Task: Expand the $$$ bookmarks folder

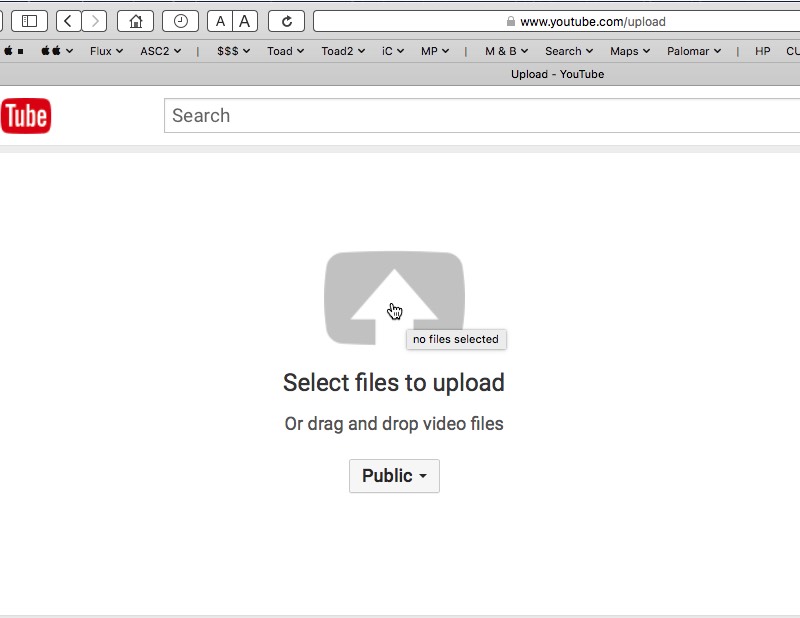Action: 233,51
